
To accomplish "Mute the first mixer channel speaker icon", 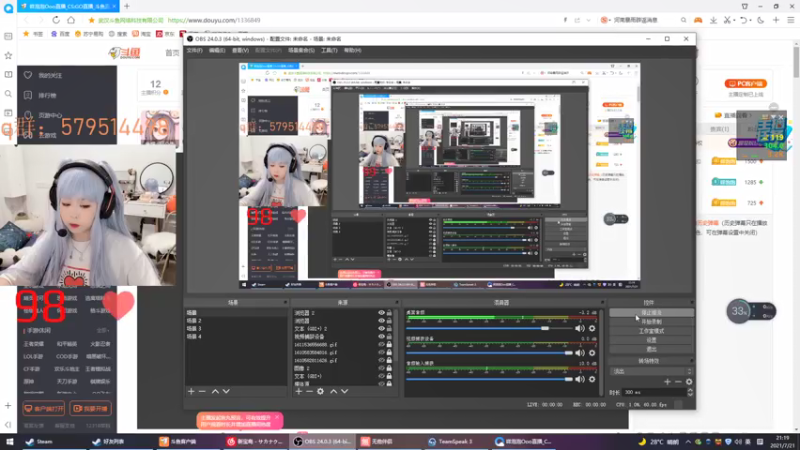I will click(580, 329).
